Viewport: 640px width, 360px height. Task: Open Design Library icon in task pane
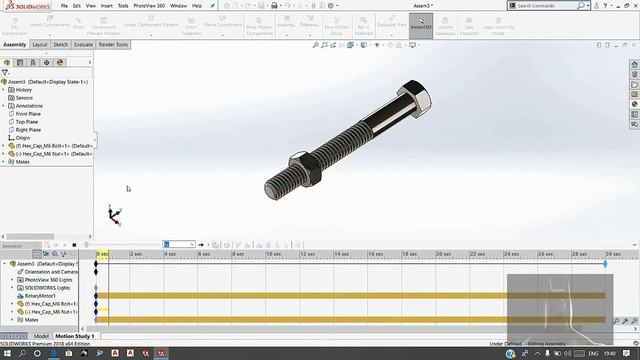tap(634, 74)
